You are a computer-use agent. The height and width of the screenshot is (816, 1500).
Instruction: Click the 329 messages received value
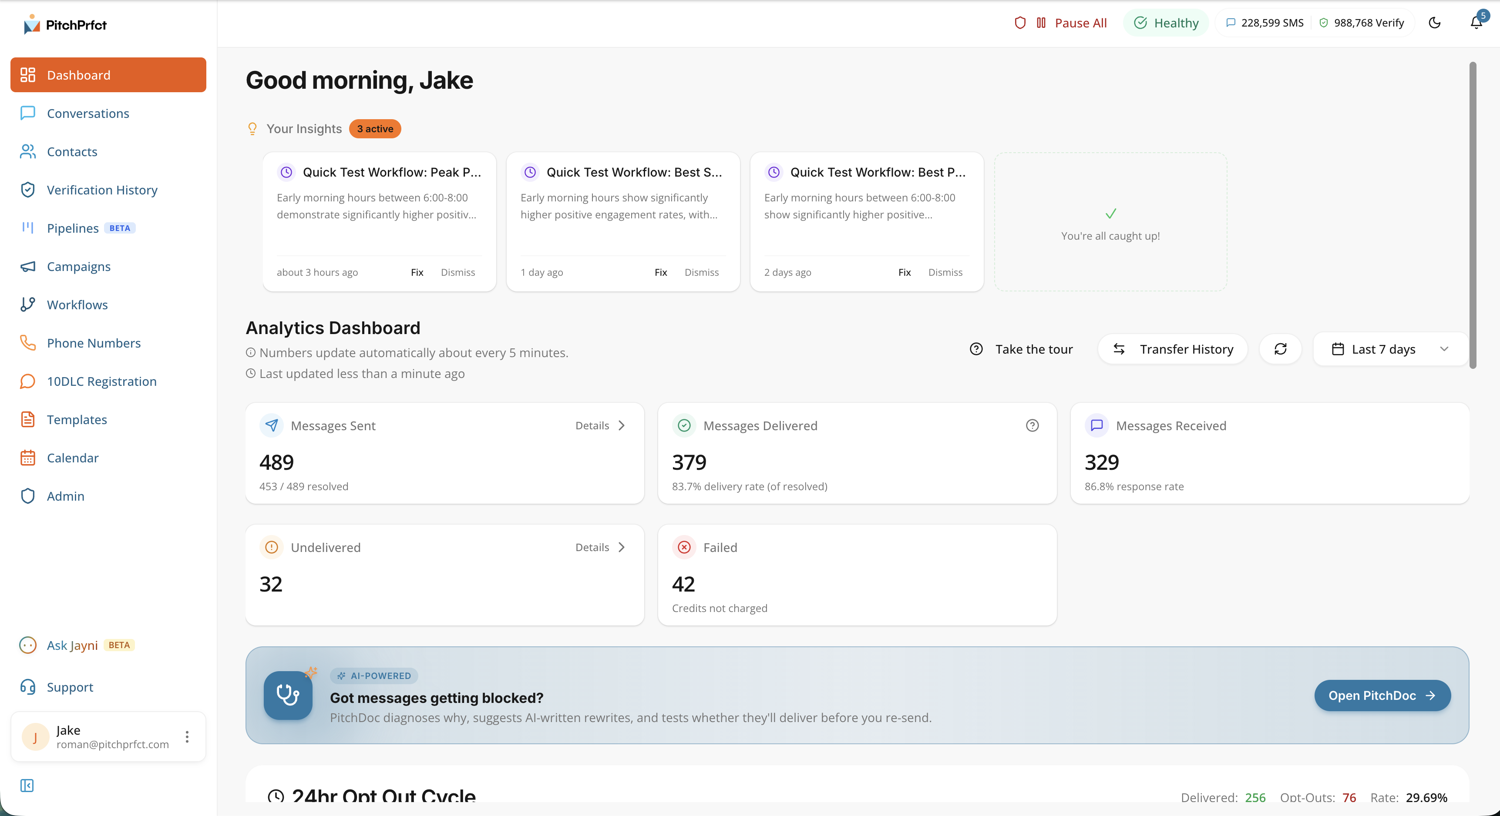pos(1102,463)
